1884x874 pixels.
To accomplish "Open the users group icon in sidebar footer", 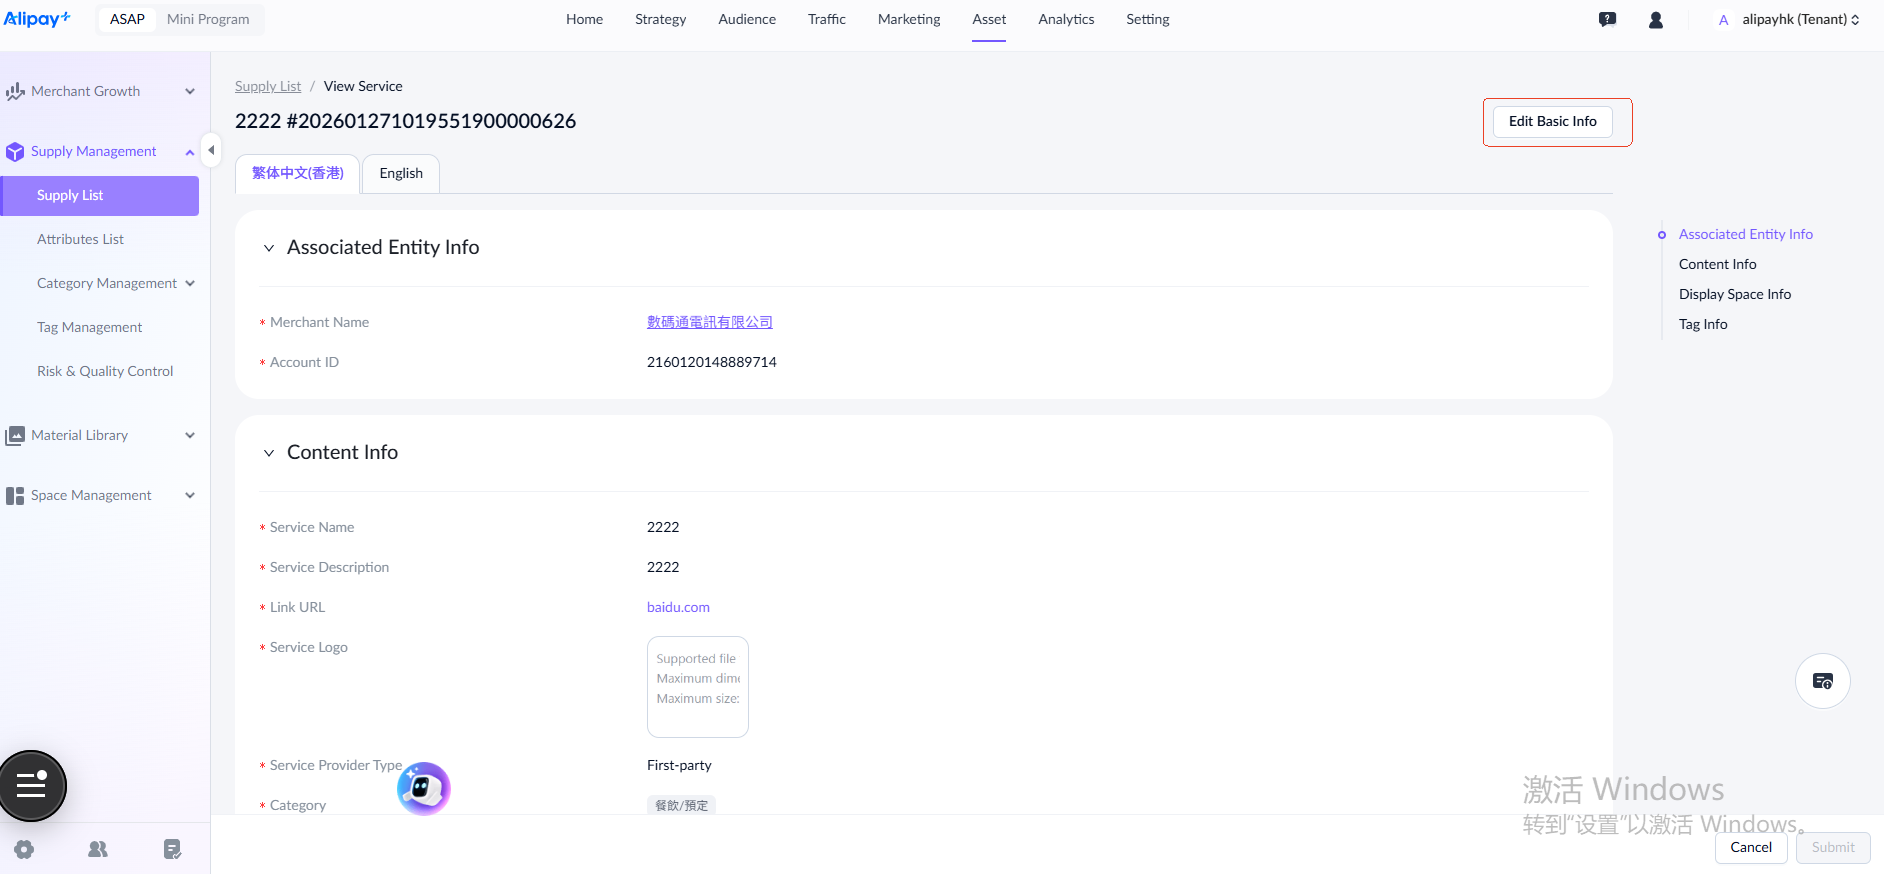I will [x=98, y=849].
